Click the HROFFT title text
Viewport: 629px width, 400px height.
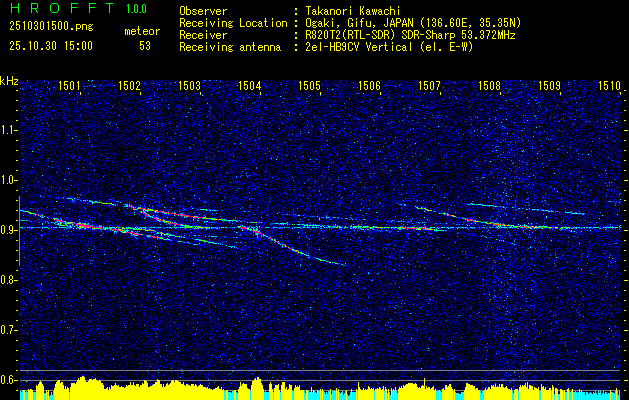point(63,8)
